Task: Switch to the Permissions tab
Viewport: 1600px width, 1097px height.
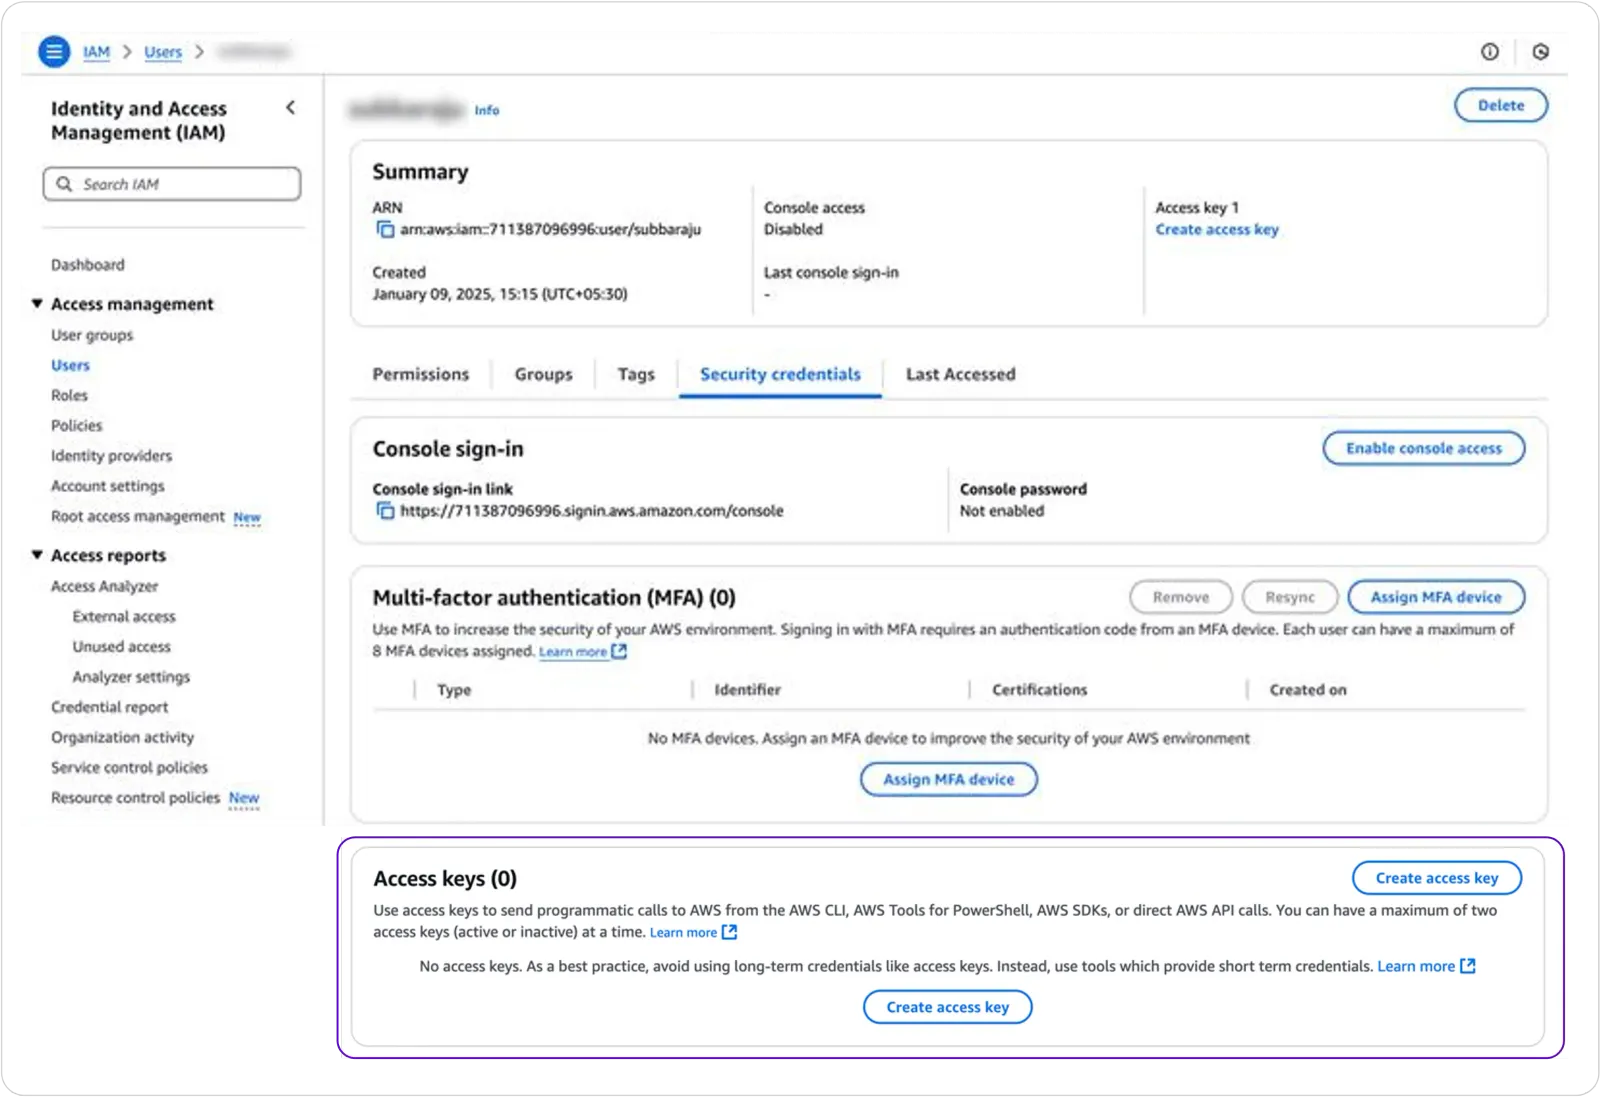Action: [421, 374]
